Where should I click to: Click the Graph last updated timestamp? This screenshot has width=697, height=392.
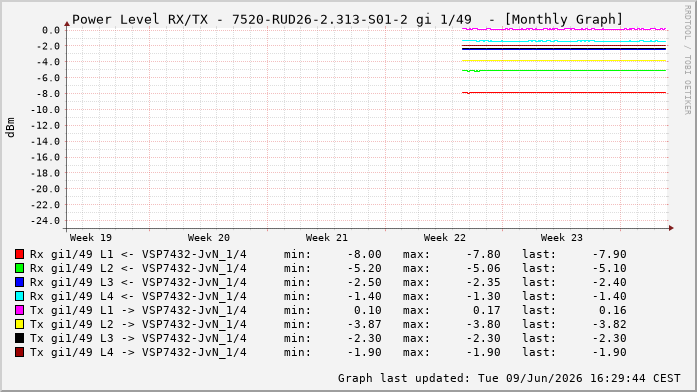tap(509, 378)
